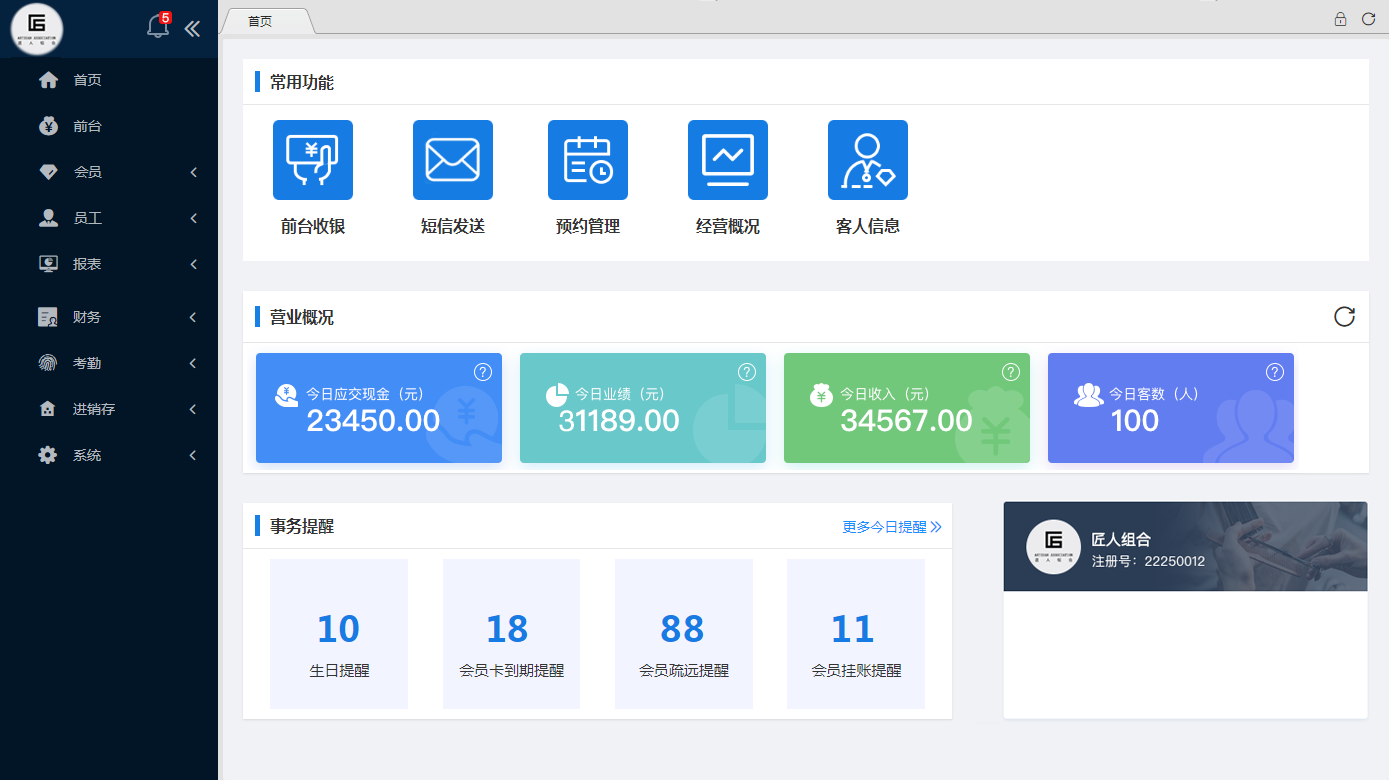Select 财务 label in the sidebar
Image resolution: width=1389 pixels, height=780 pixels.
tap(87, 317)
